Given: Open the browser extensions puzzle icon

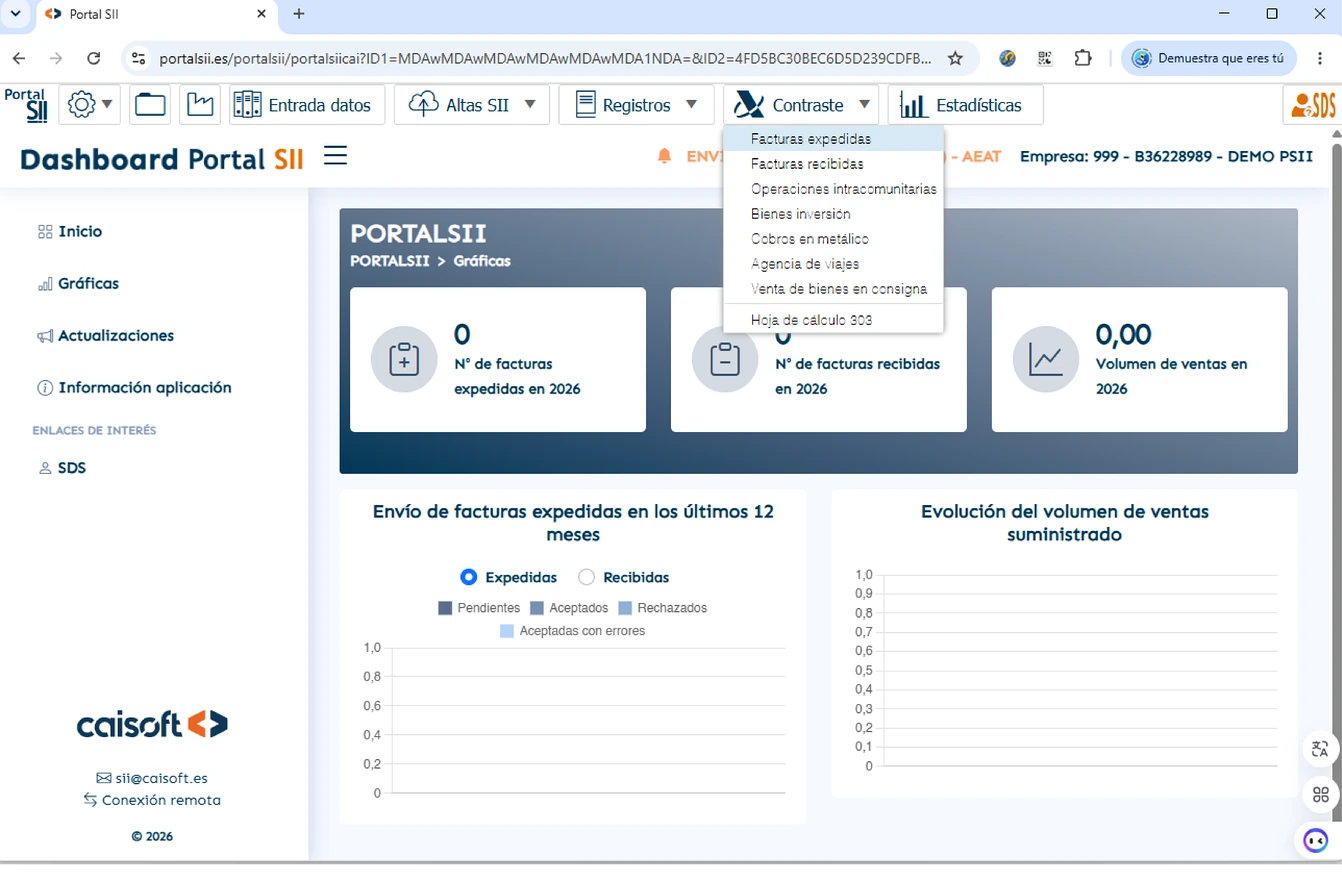Looking at the screenshot, I should point(1083,58).
